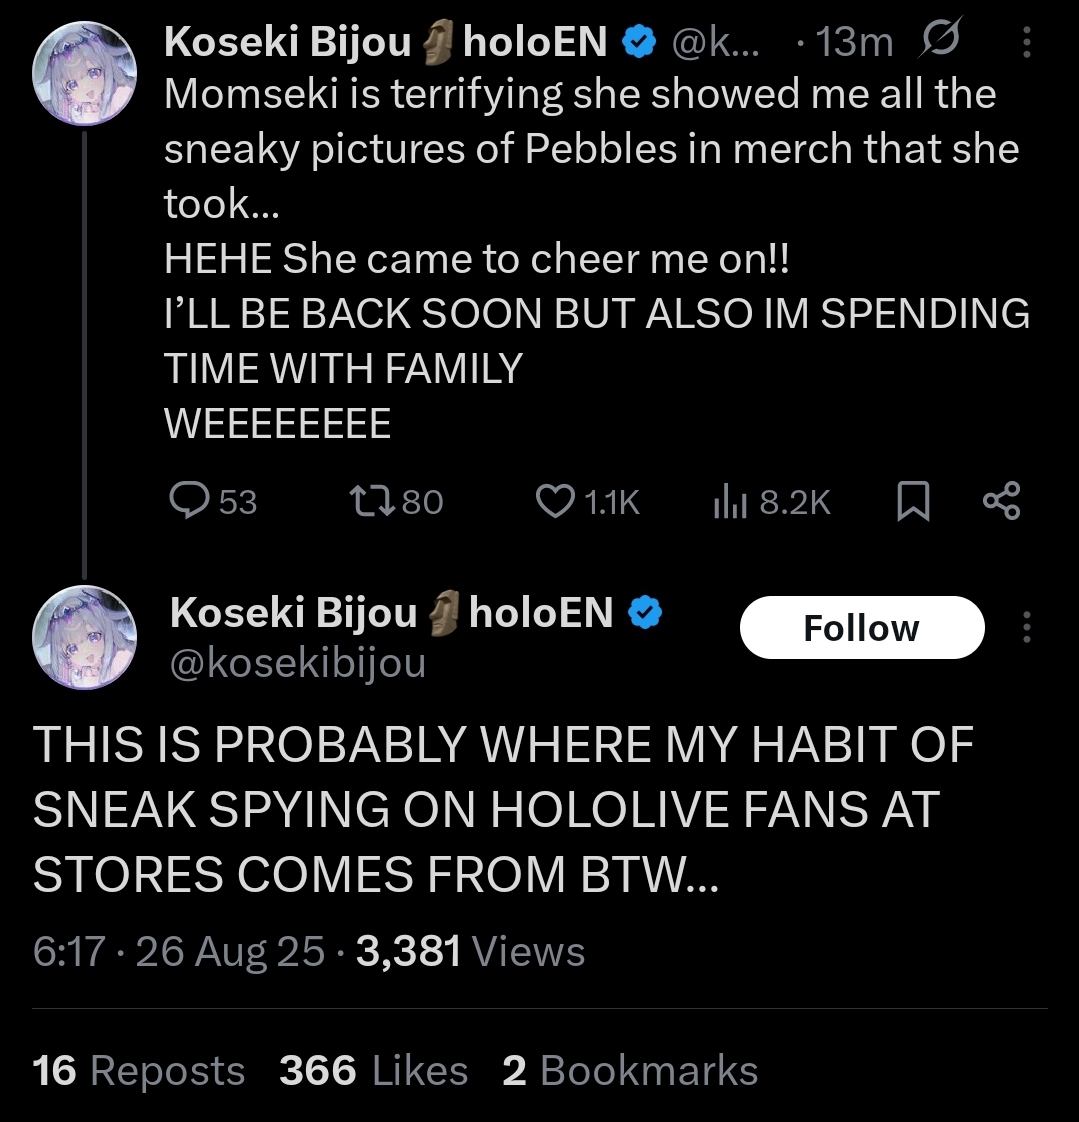1079x1122 pixels.
Task: View analytics showing 8.2K views
Action: [x=771, y=501]
